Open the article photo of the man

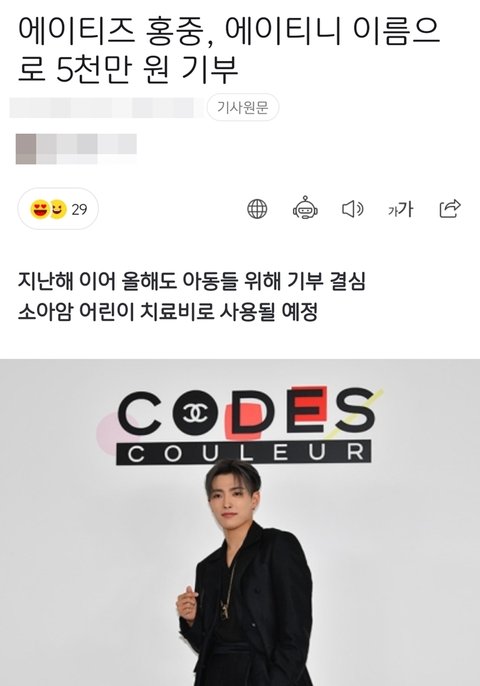240,522
